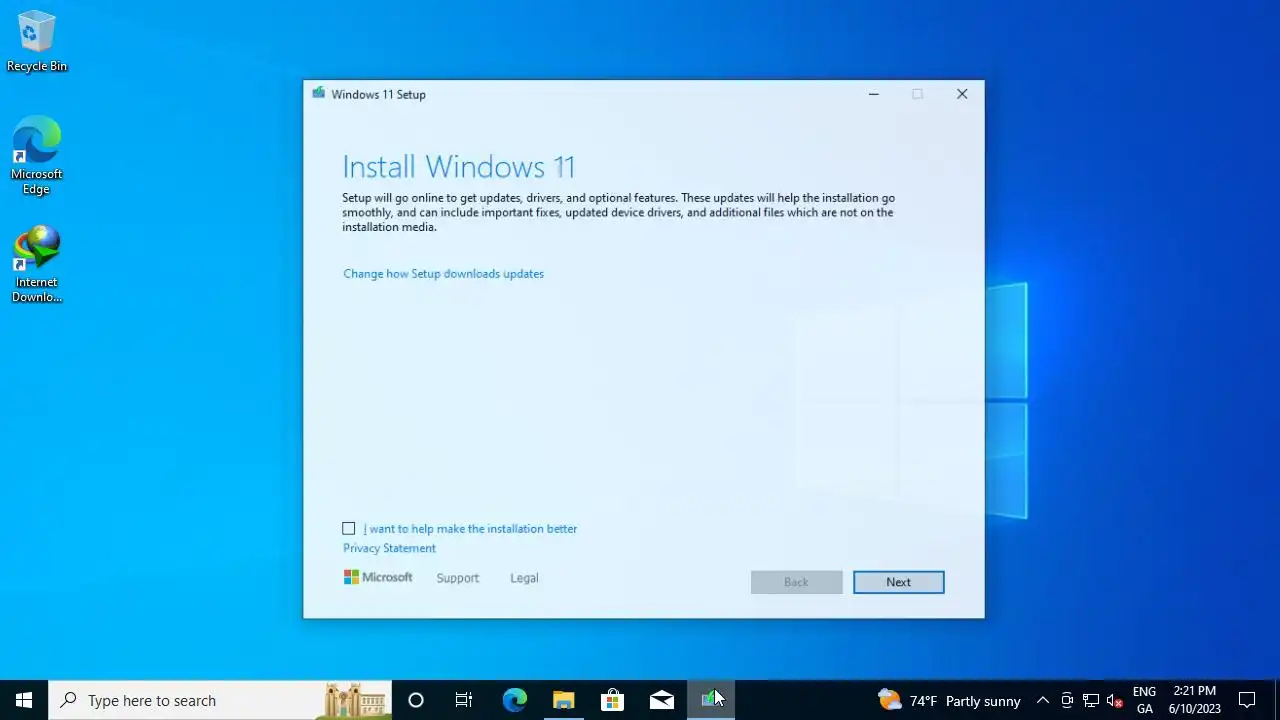This screenshot has height=720, width=1280.
Task: Click the 'Install Windows 11' heading
Action: pyautogui.click(x=458, y=166)
